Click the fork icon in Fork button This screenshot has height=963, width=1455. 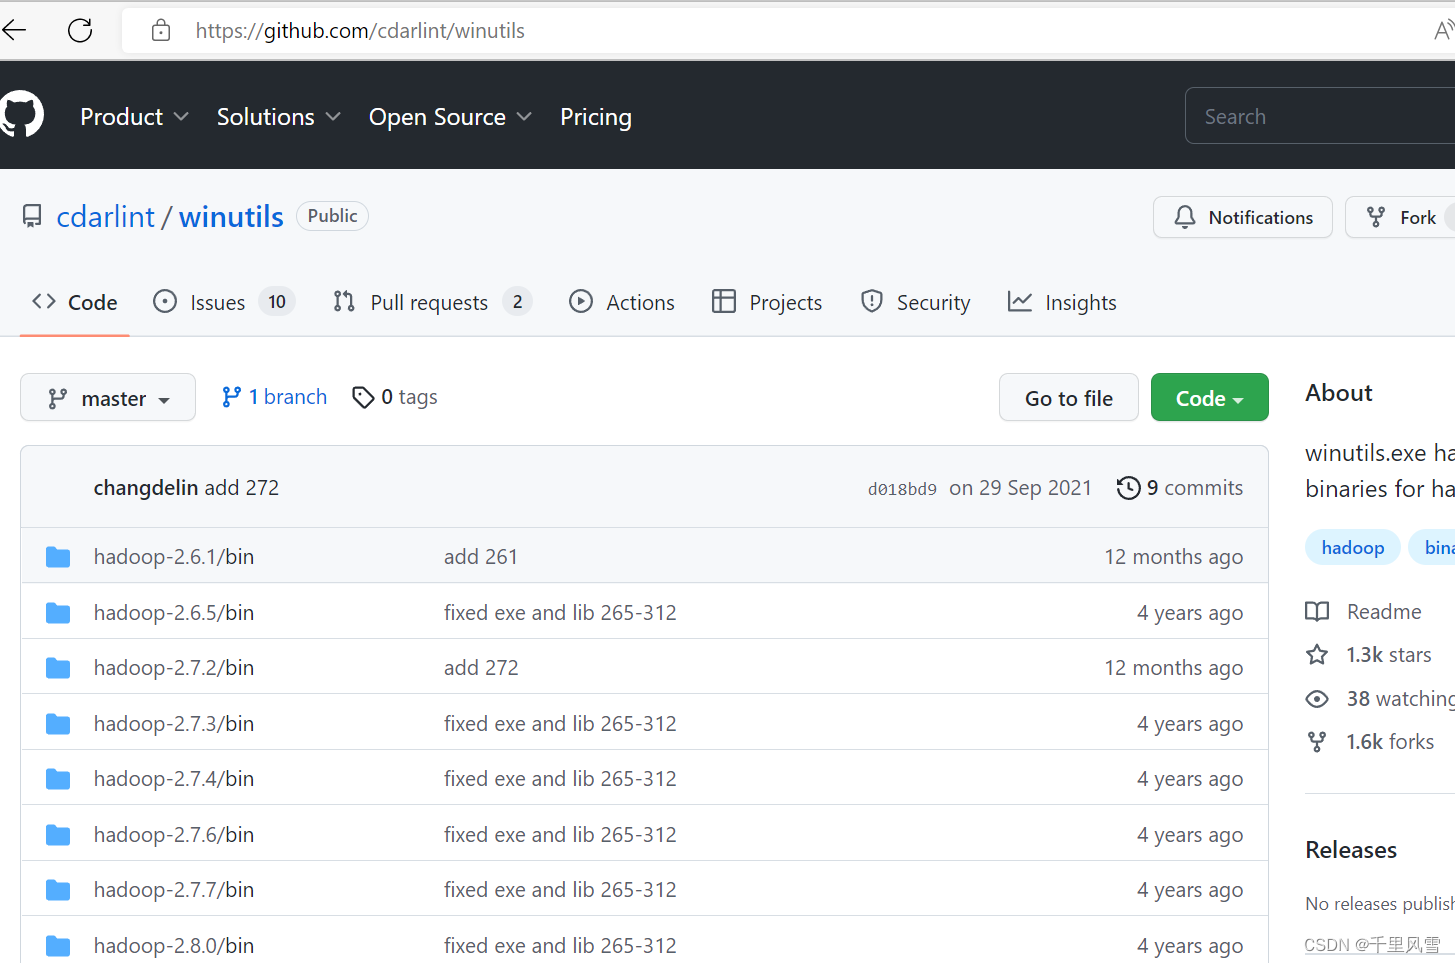tap(1376, 217)
